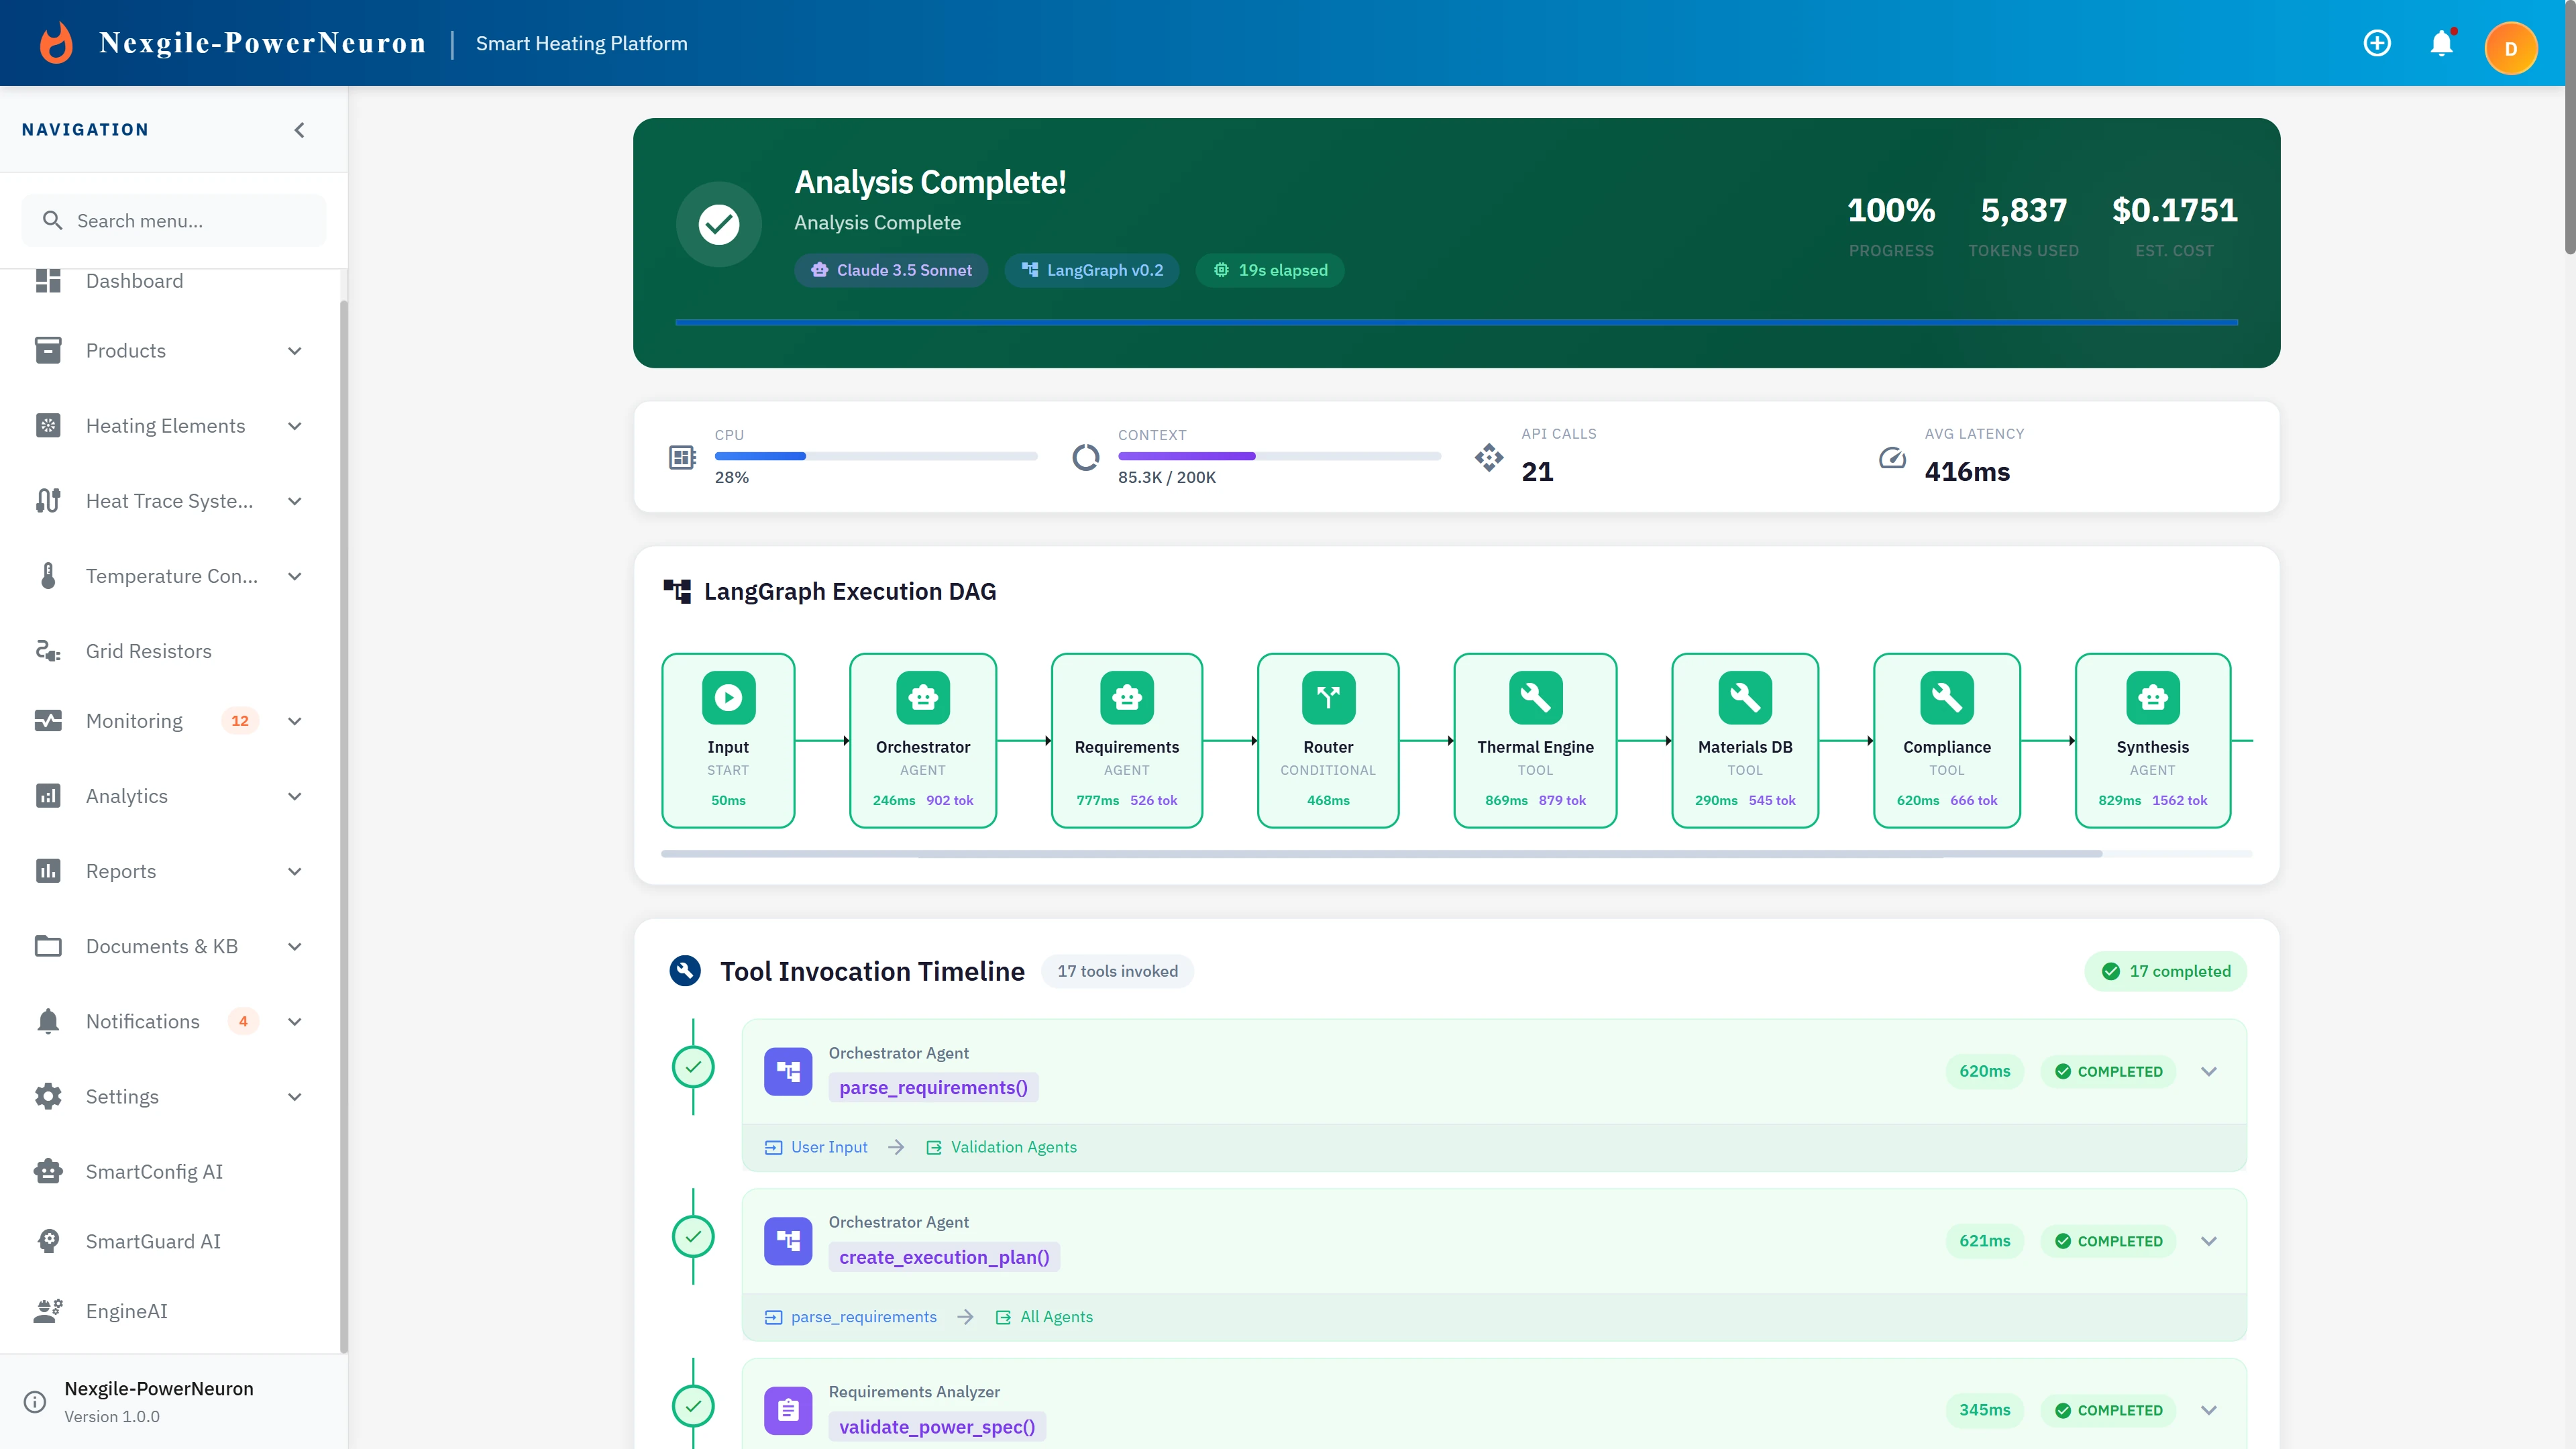Navigate to the Reports section

[121, 871]
